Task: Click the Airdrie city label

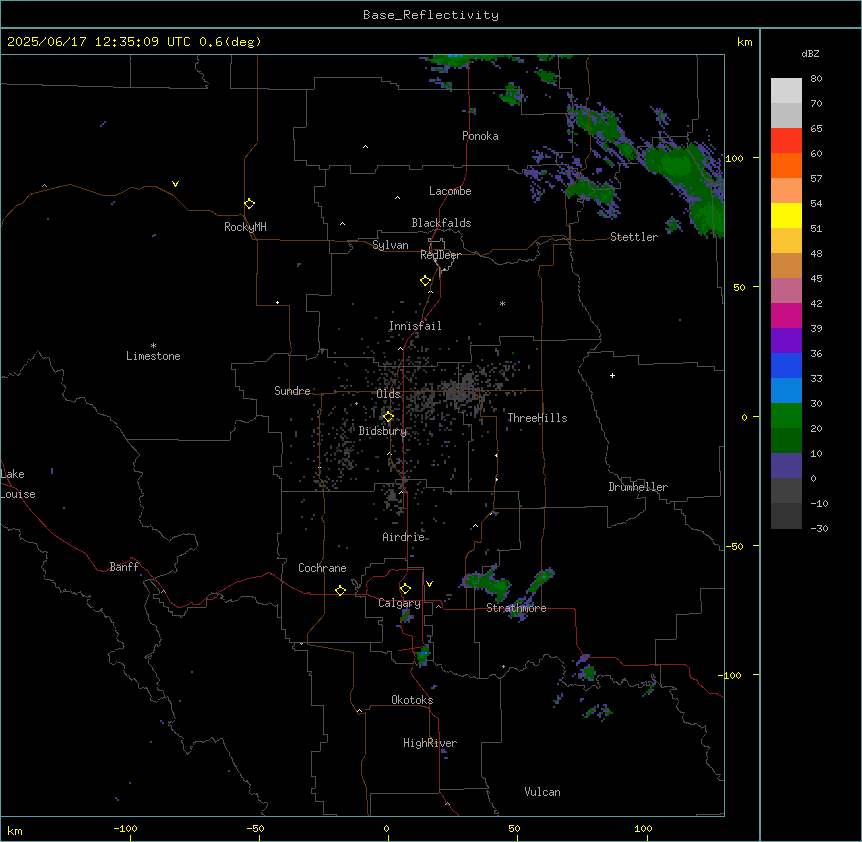Action: (x=404, y=537)
